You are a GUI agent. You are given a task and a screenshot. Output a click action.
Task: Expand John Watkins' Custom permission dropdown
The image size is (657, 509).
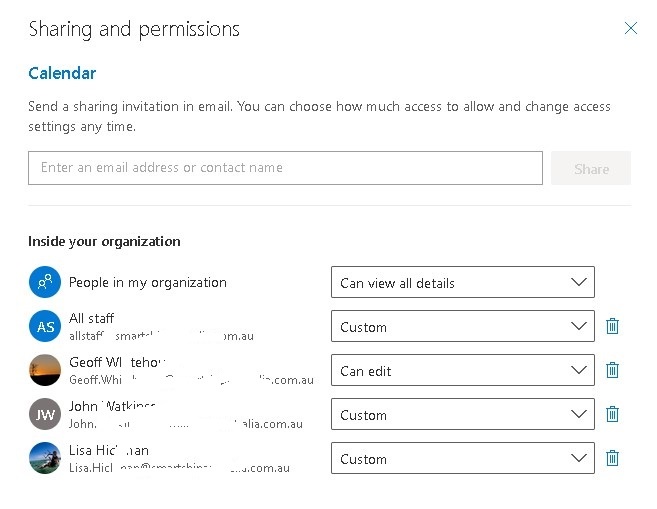point(462,414)
